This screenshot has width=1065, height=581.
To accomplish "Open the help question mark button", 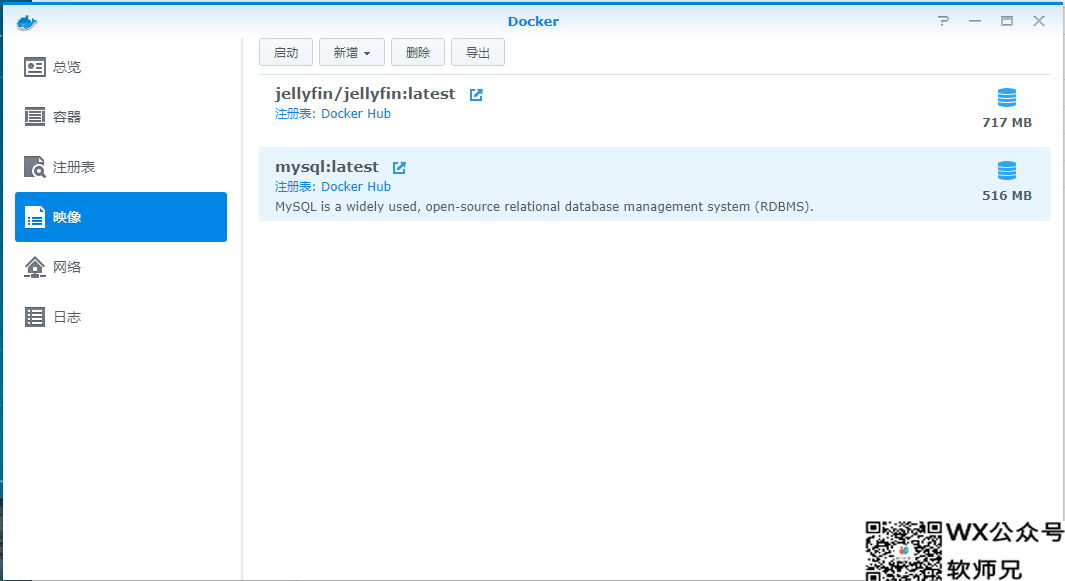I will pos(943,21).
